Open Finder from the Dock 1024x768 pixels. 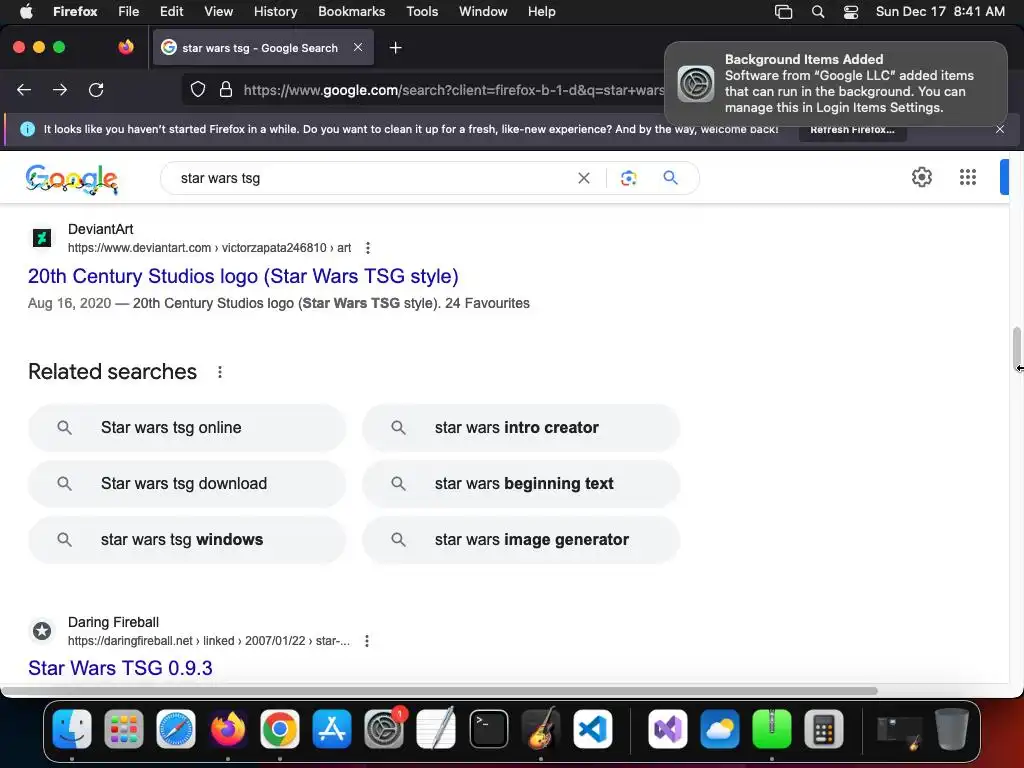(72, 729)
